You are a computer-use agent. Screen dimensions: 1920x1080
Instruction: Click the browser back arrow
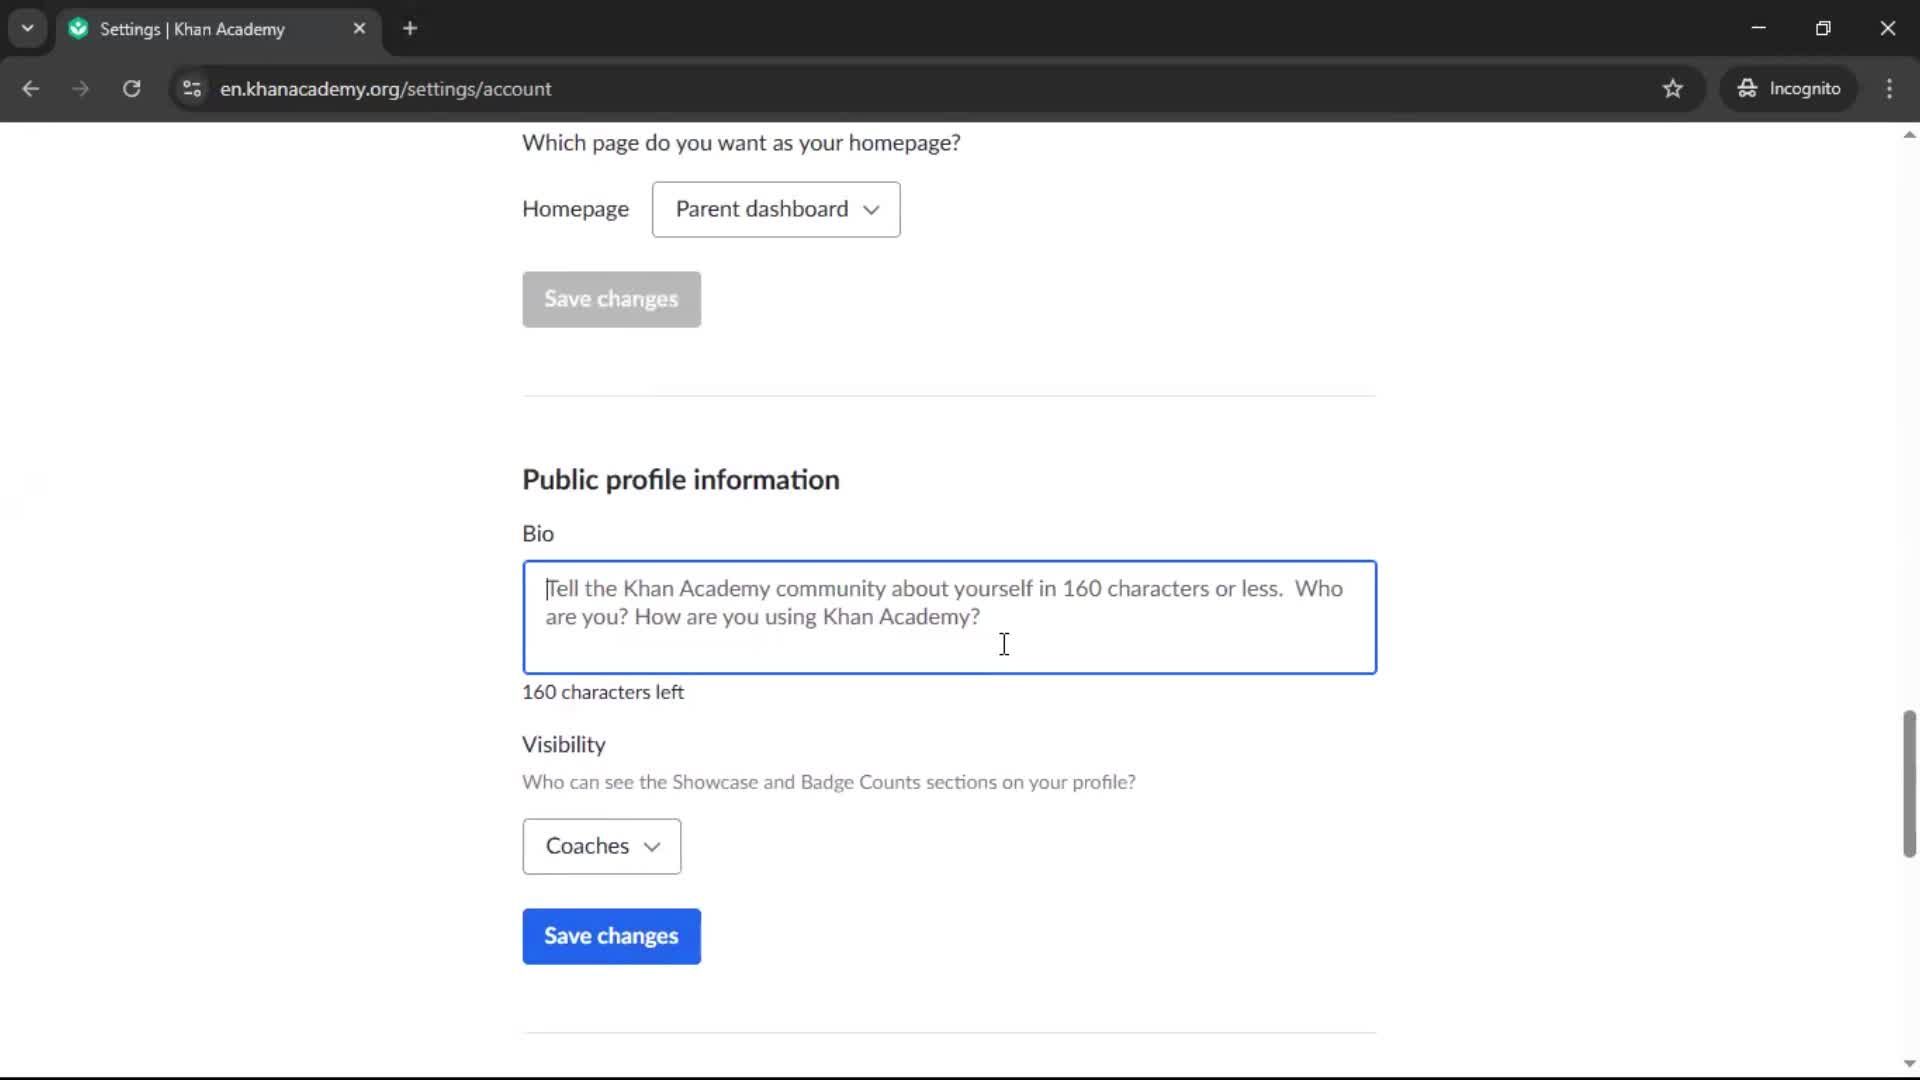[x=30, y=89]
